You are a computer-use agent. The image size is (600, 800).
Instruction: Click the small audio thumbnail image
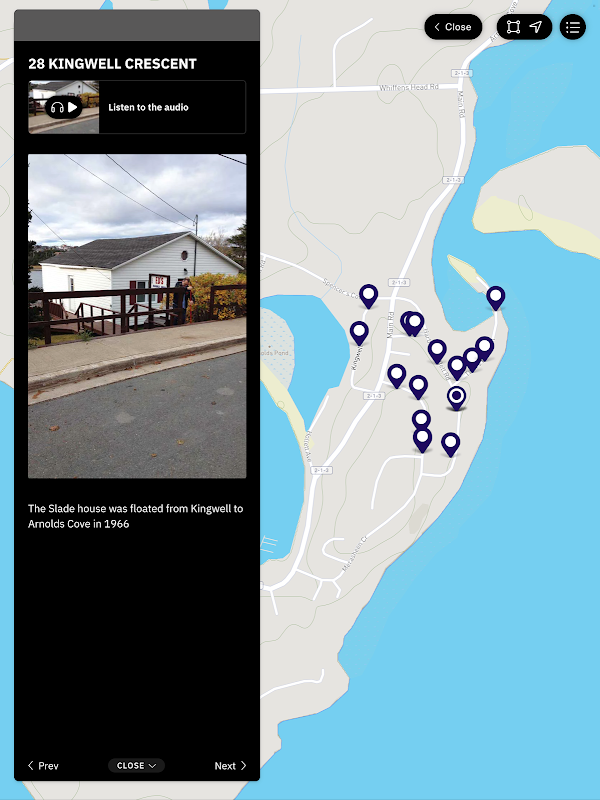[x=64, y=107]
